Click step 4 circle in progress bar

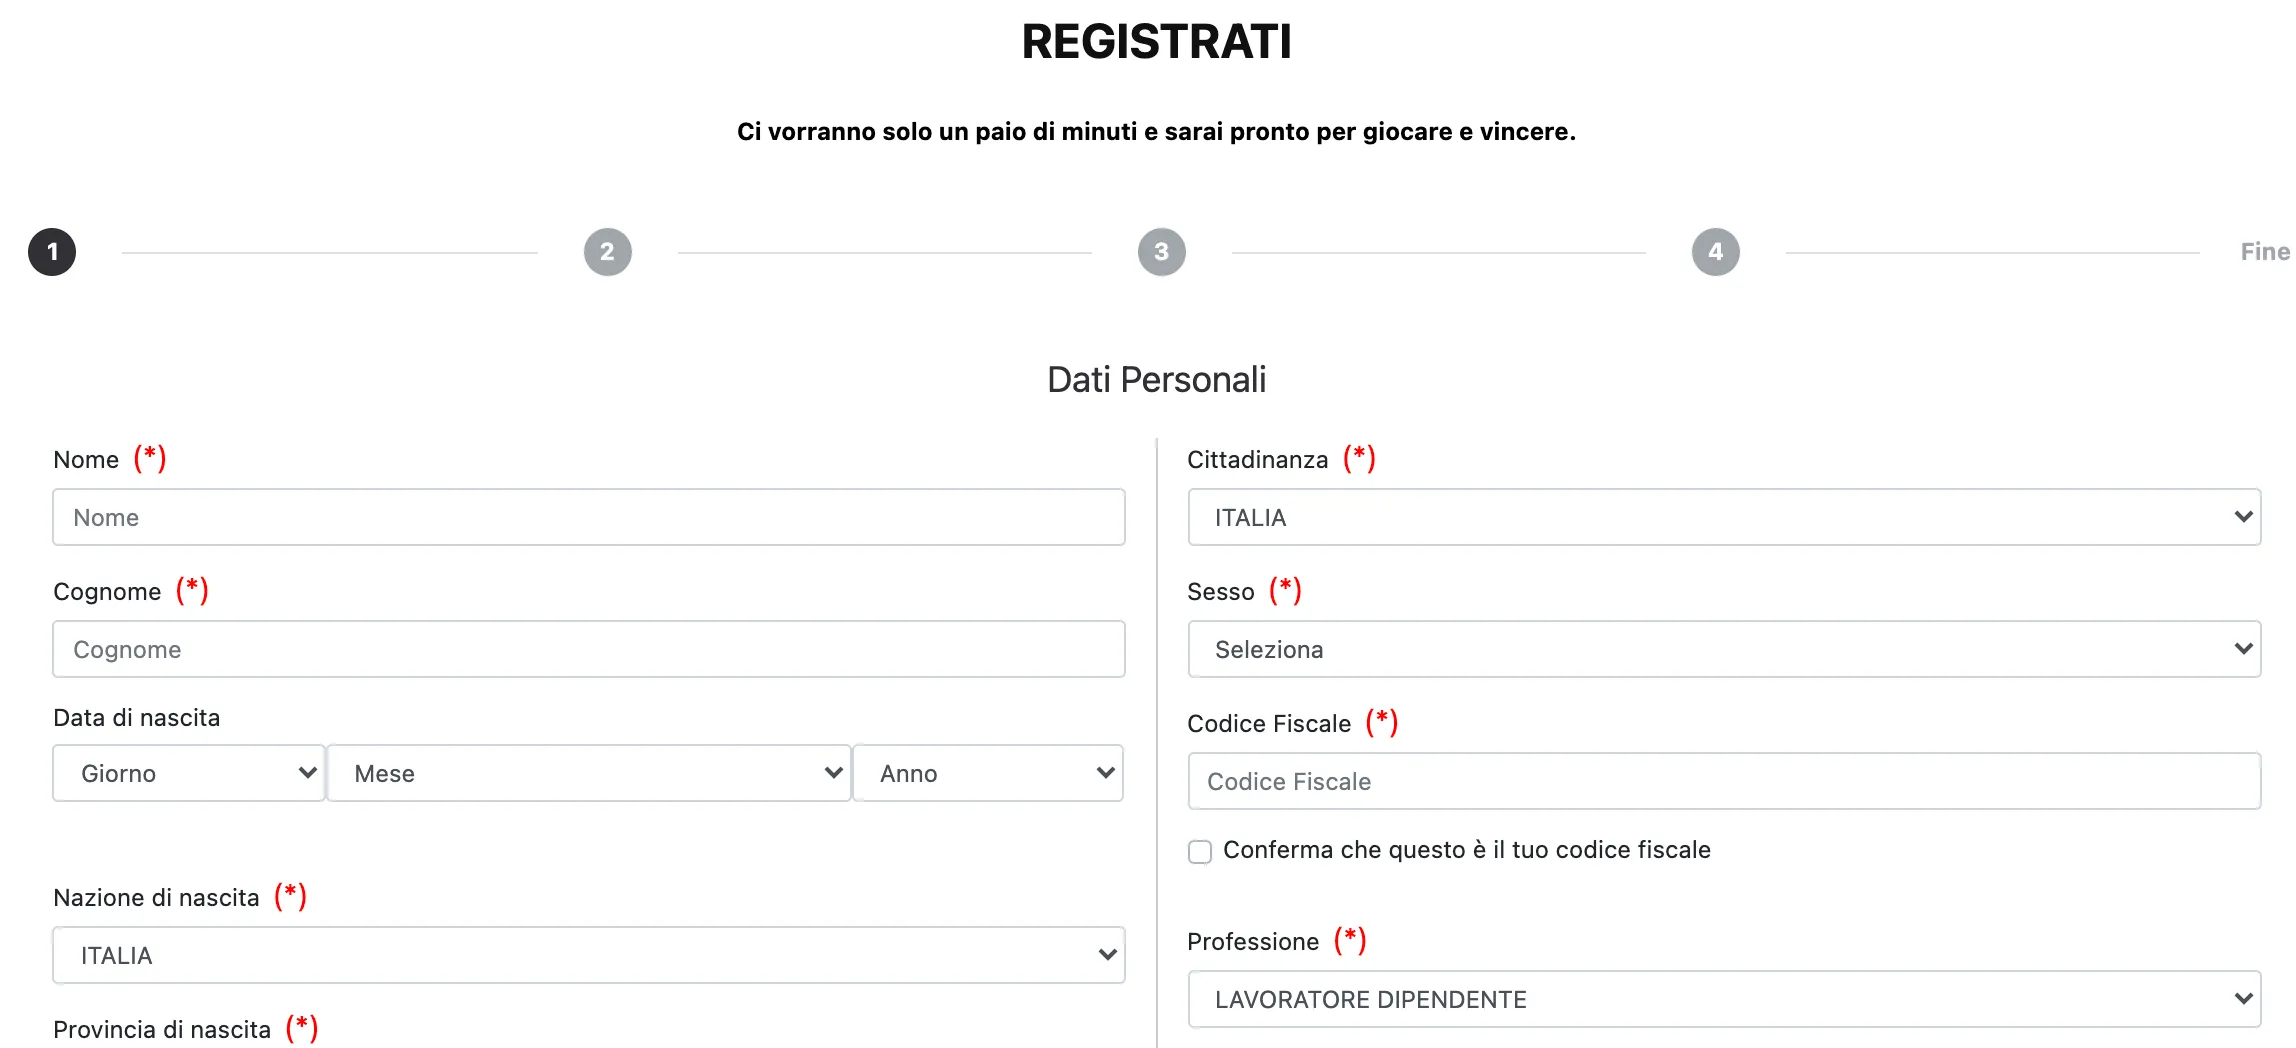(x=1715, y=252)
